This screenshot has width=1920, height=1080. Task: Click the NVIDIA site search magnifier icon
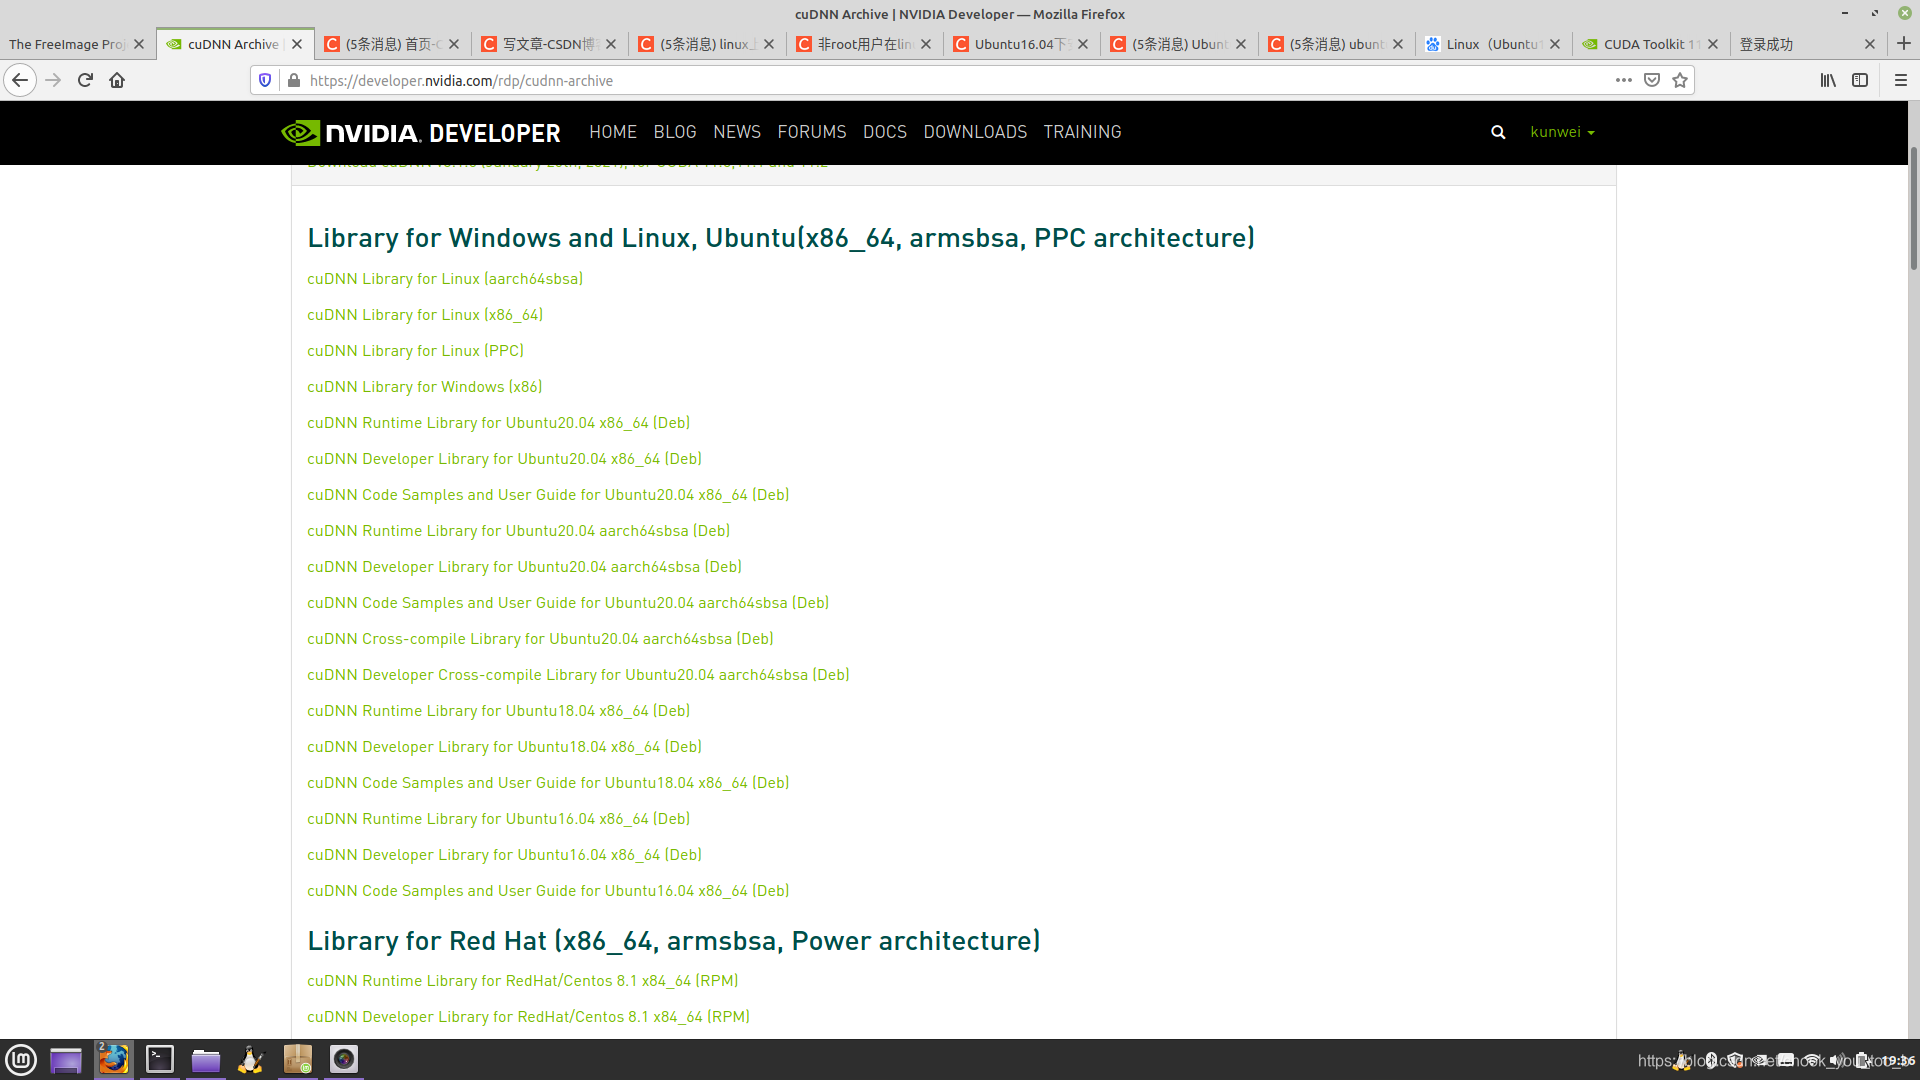click(x=1498, y=132)
